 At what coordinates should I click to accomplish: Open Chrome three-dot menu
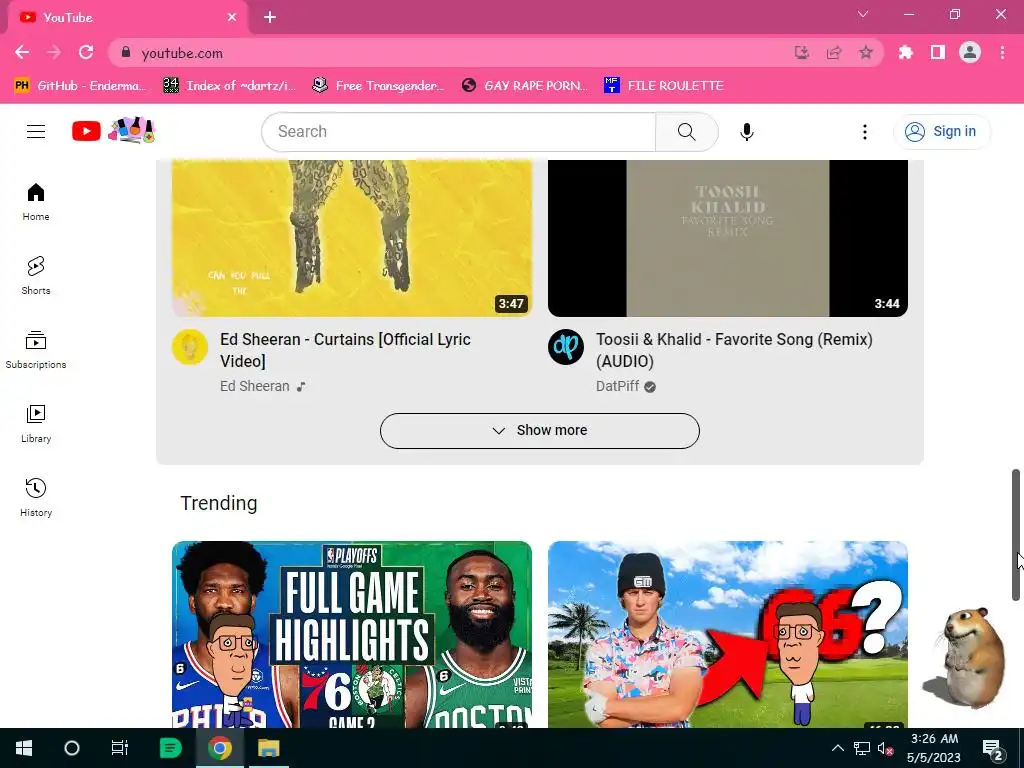[1002, 52]
